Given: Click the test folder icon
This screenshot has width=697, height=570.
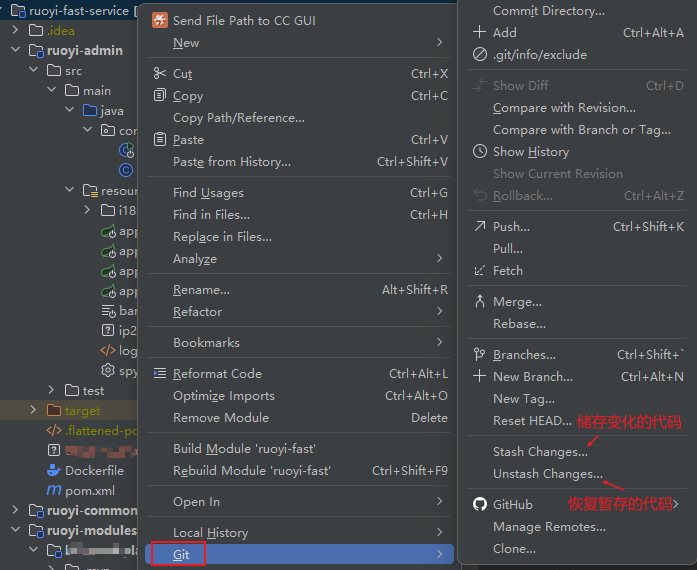Looking at the screenshot, I should (x=72, y=390).
